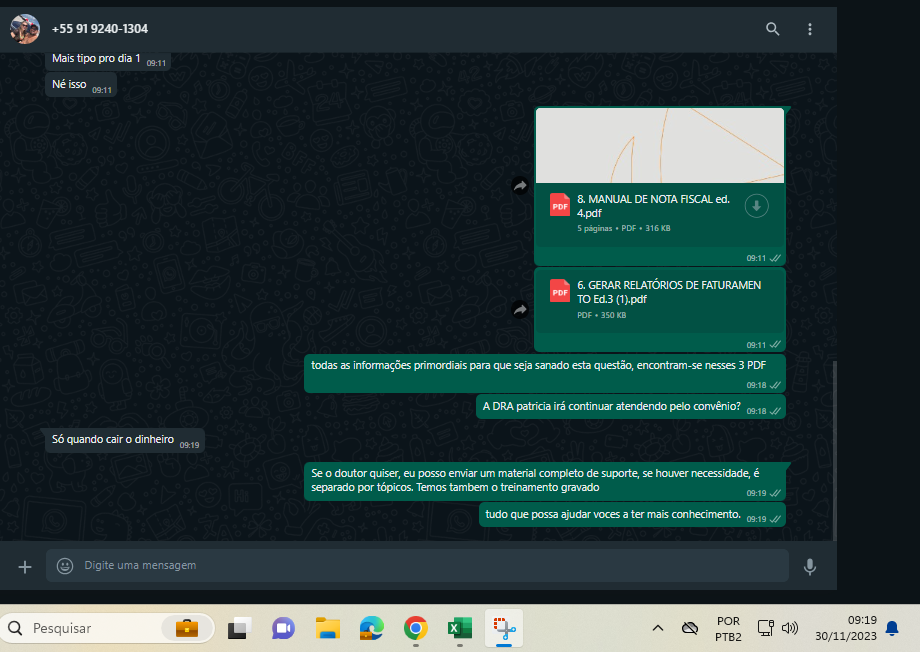
Task: Click the contact profile picture
Action: pos(25,29)
